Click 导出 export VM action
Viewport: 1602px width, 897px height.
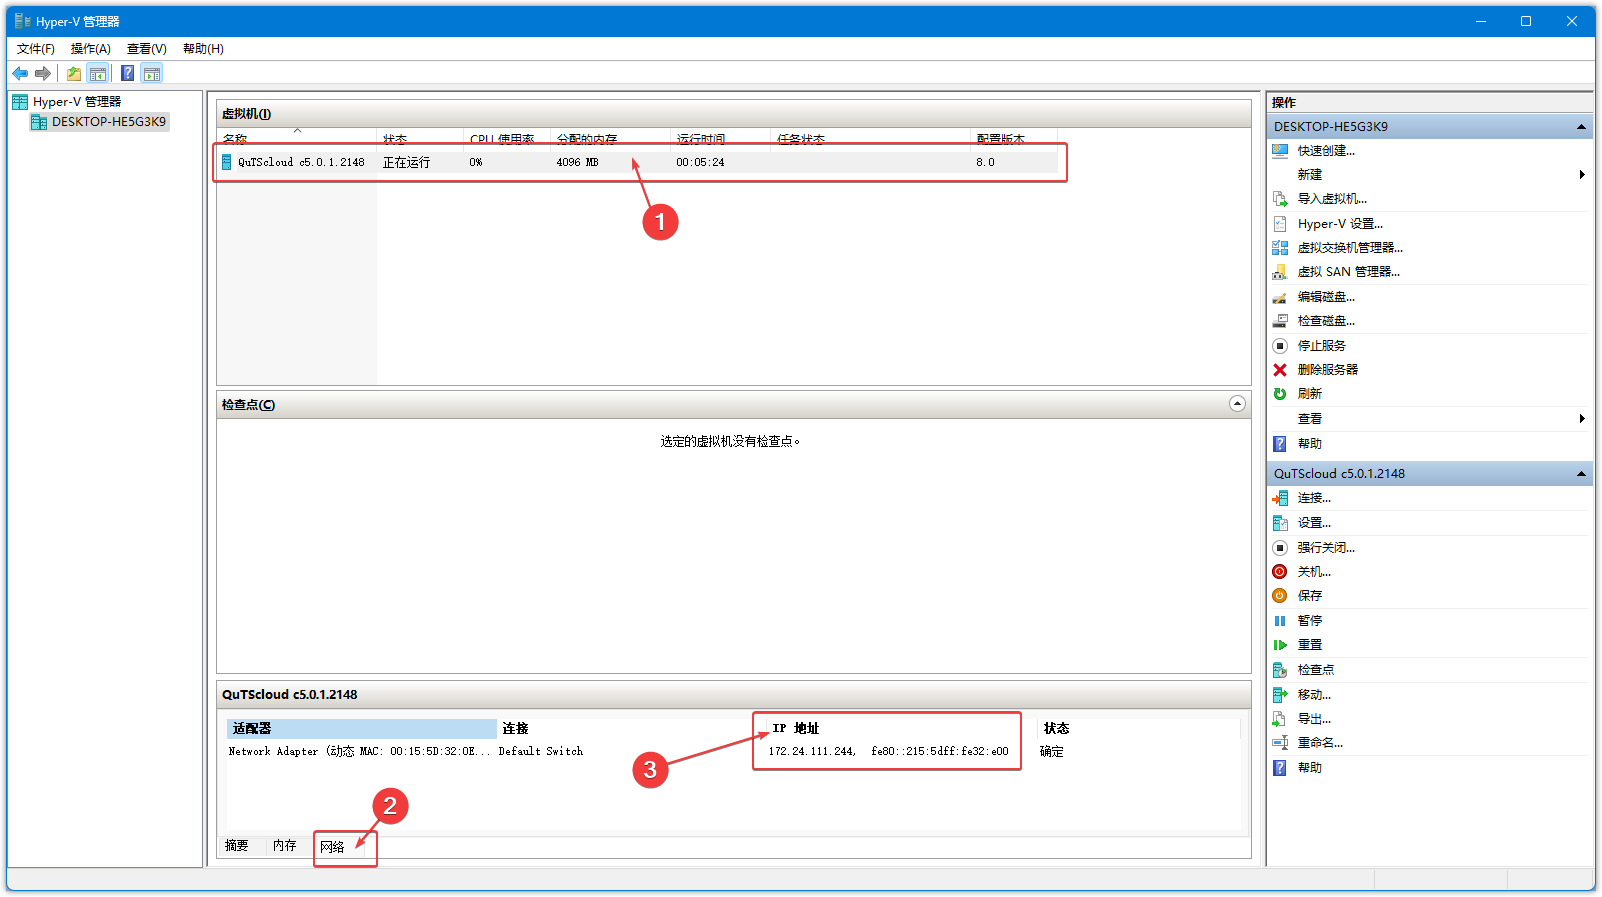click(x=1314, y=719)
